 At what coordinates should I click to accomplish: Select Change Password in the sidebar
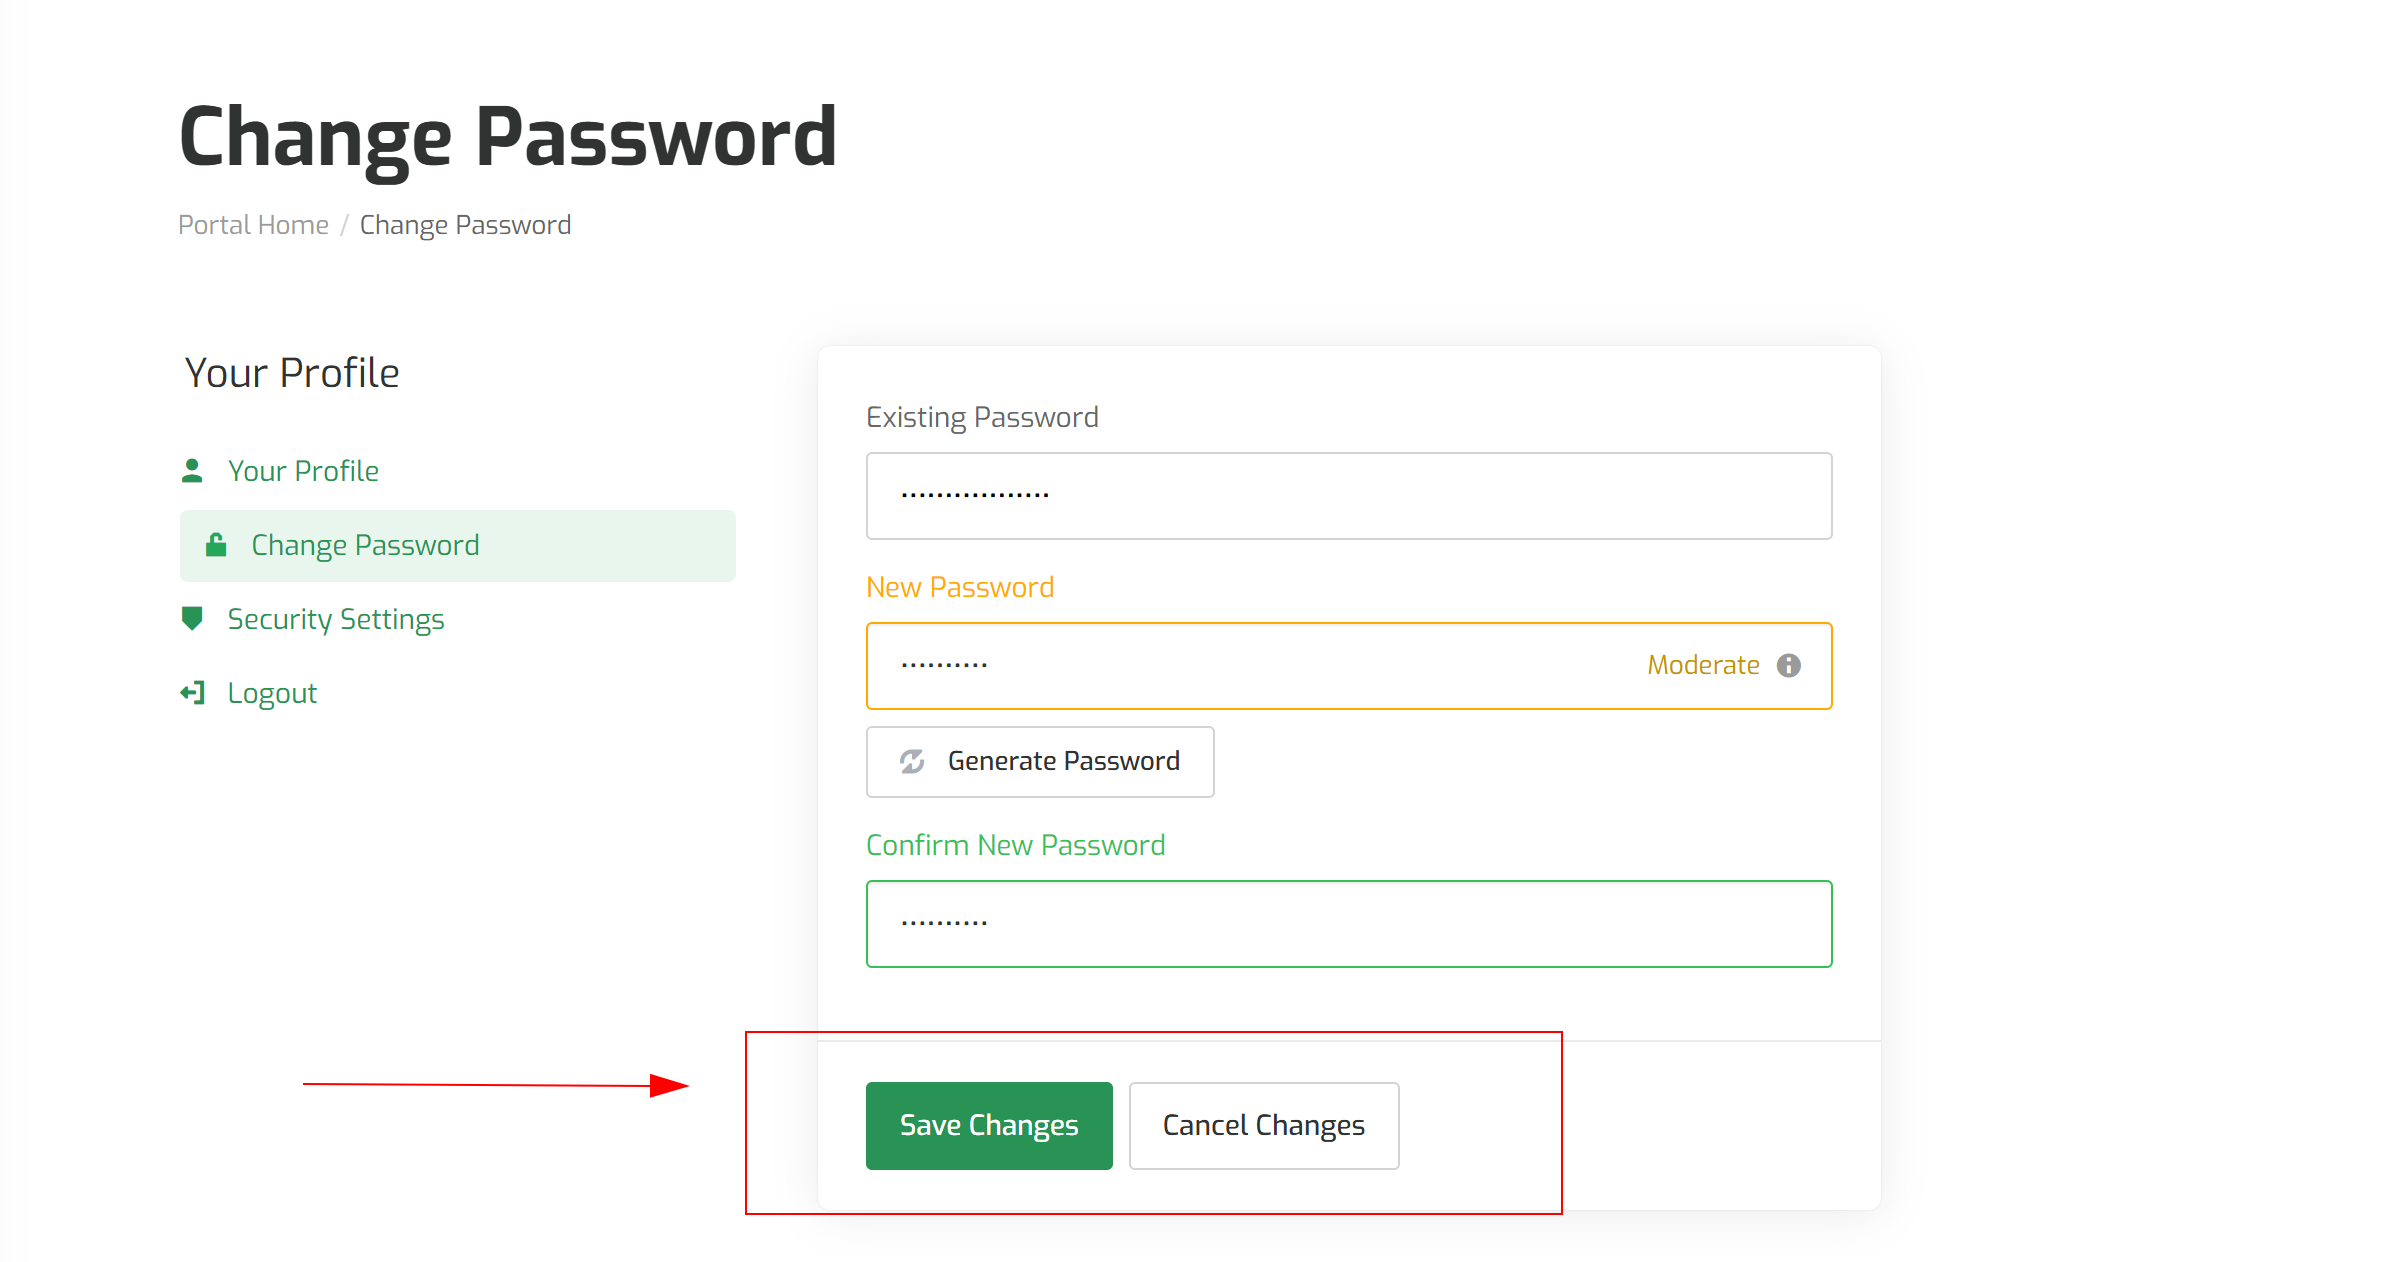point(458,546)
